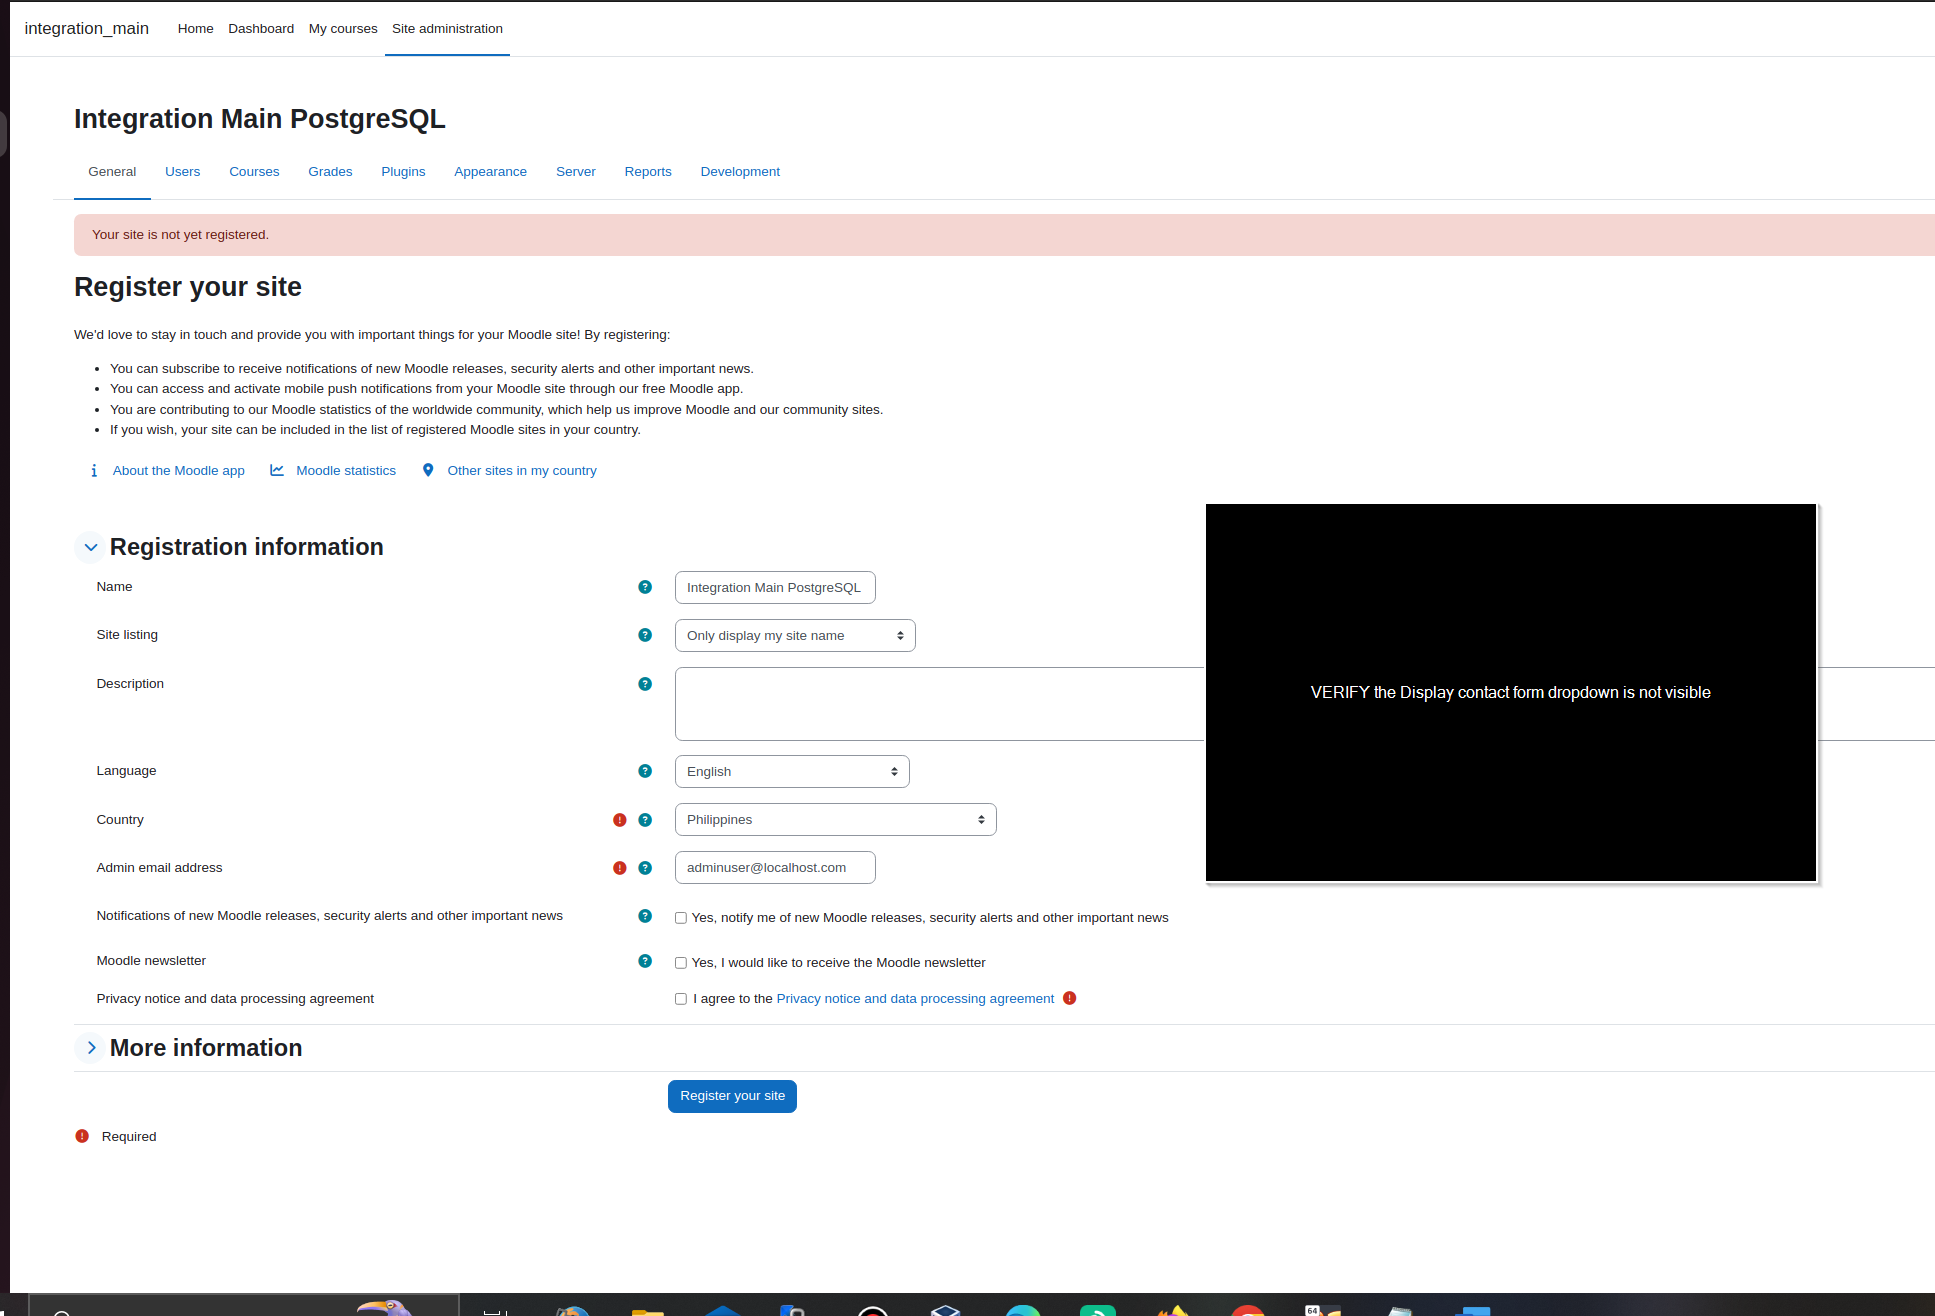Screen dimensions: 1935x1316
Task: Click the required icon after the Privacy notice link
Action: [1070, 998]
